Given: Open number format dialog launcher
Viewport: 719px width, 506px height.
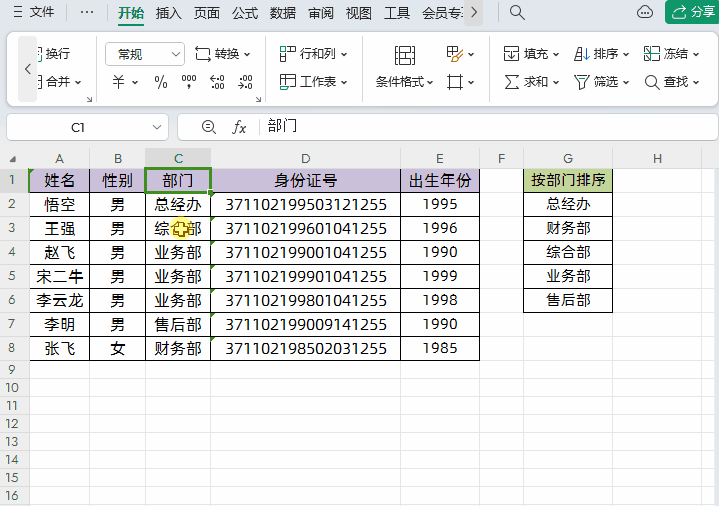Looking at the screenshot, I should point(259,99).
